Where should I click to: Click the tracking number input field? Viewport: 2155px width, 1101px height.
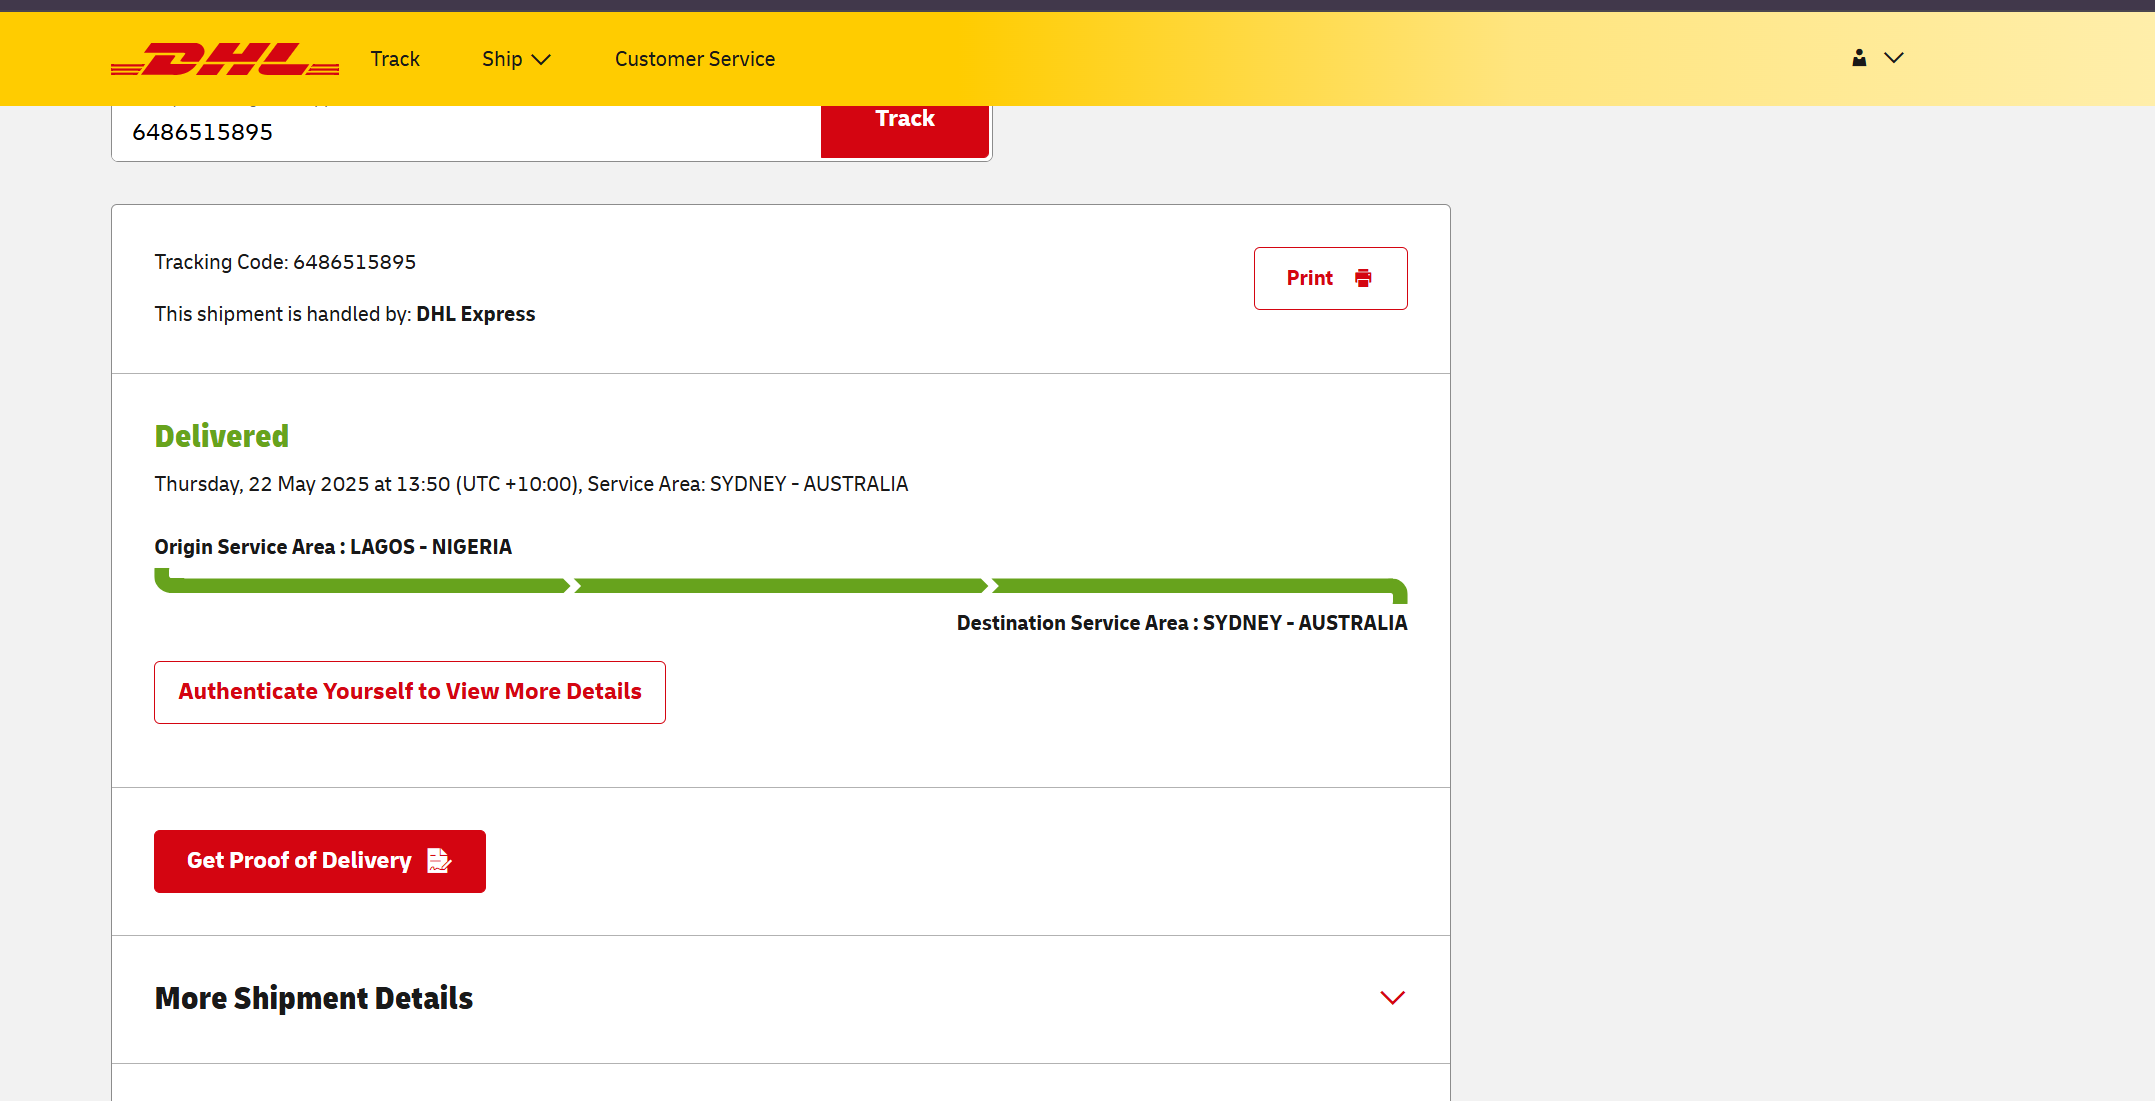point(466,132)
